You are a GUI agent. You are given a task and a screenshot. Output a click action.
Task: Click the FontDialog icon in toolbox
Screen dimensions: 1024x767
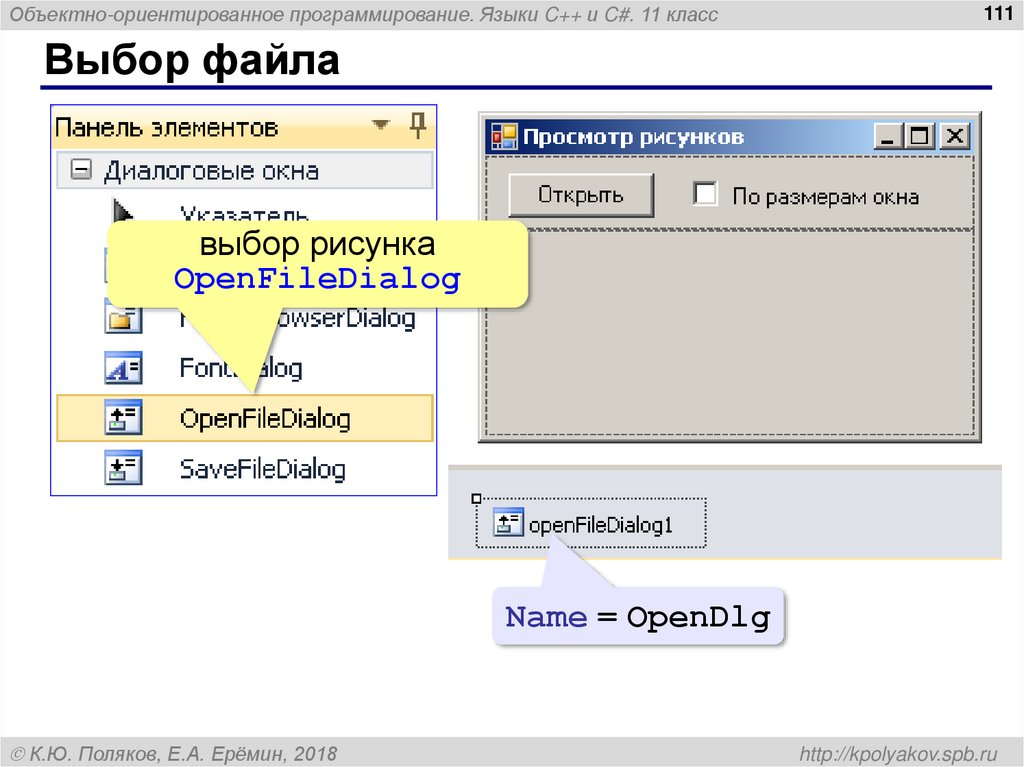[x=123, y=367]
